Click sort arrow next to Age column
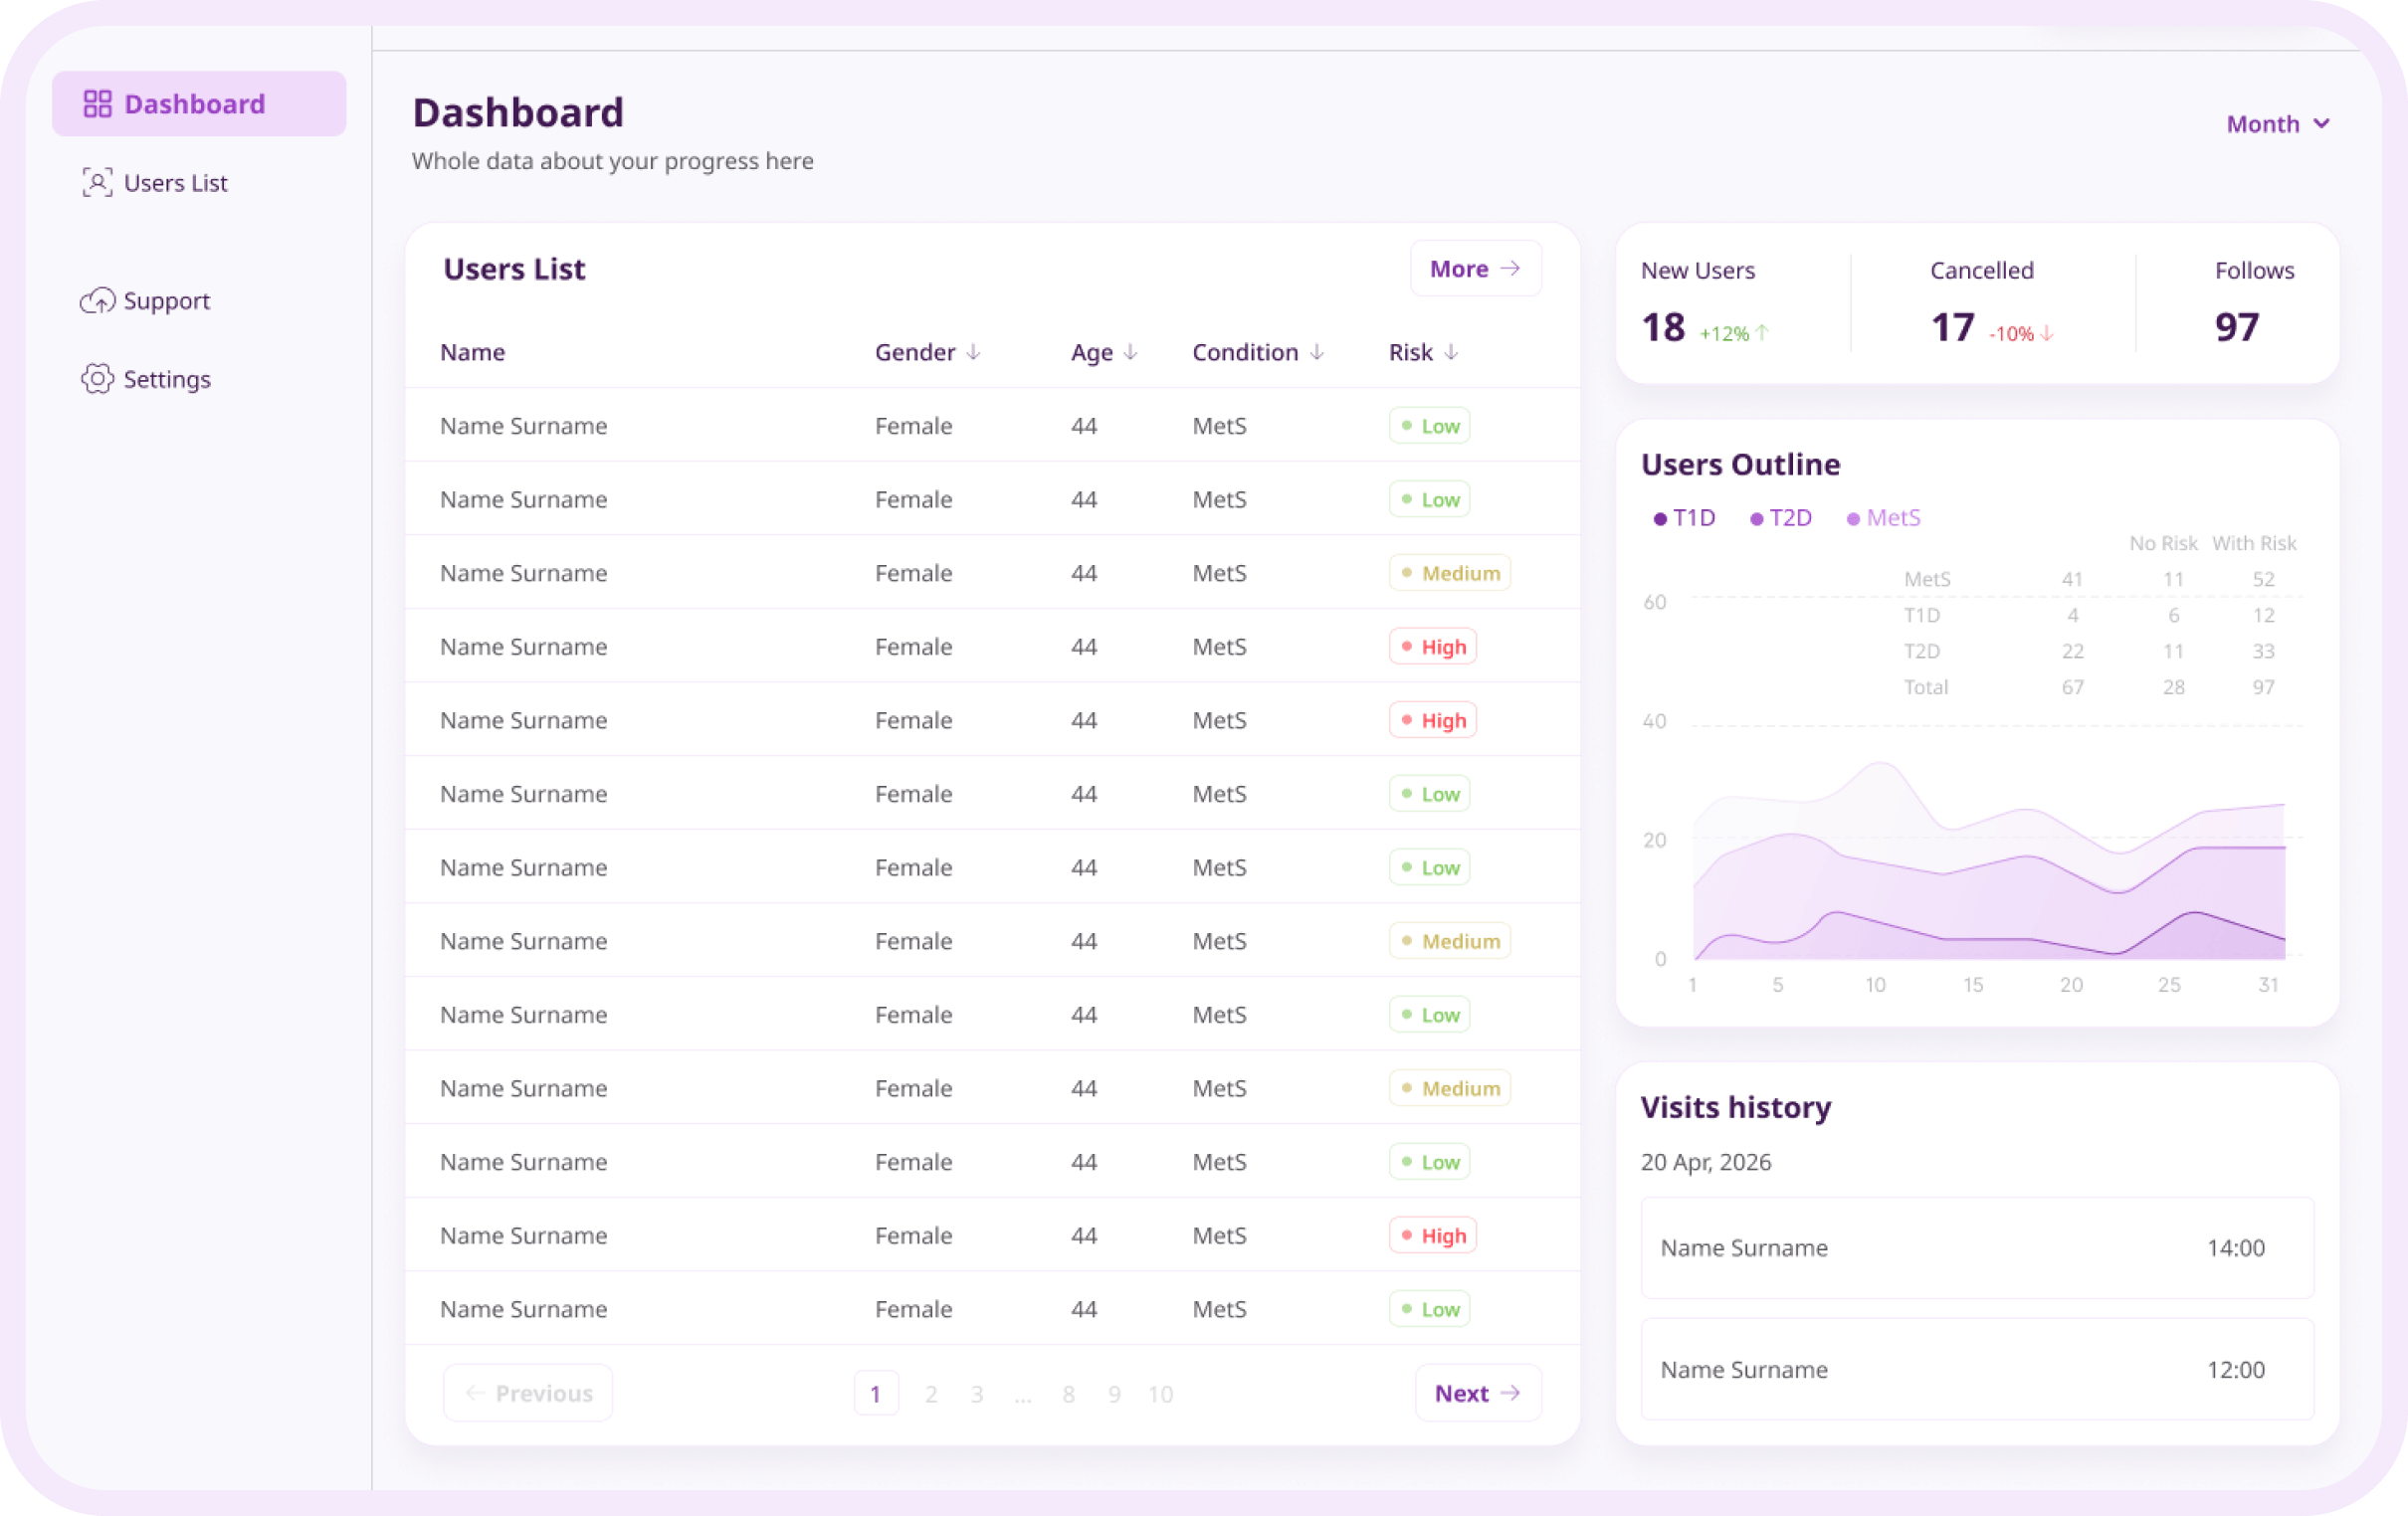The image size is (2408, 1516). coord(1130,352)
